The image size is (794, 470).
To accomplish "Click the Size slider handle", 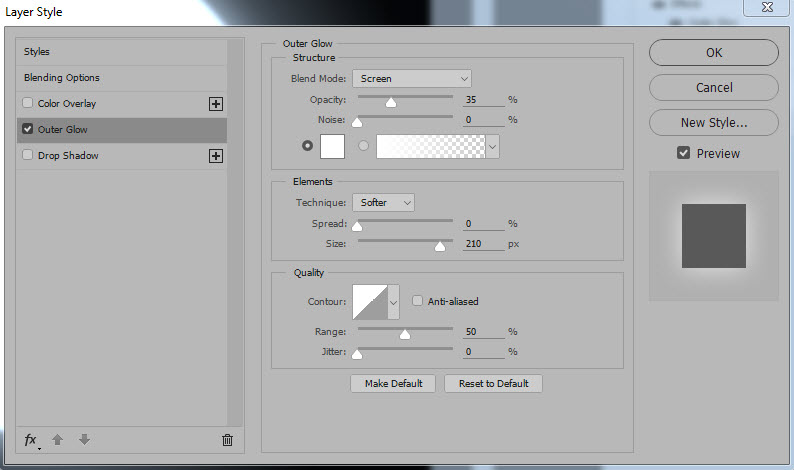I will [440, 246].
